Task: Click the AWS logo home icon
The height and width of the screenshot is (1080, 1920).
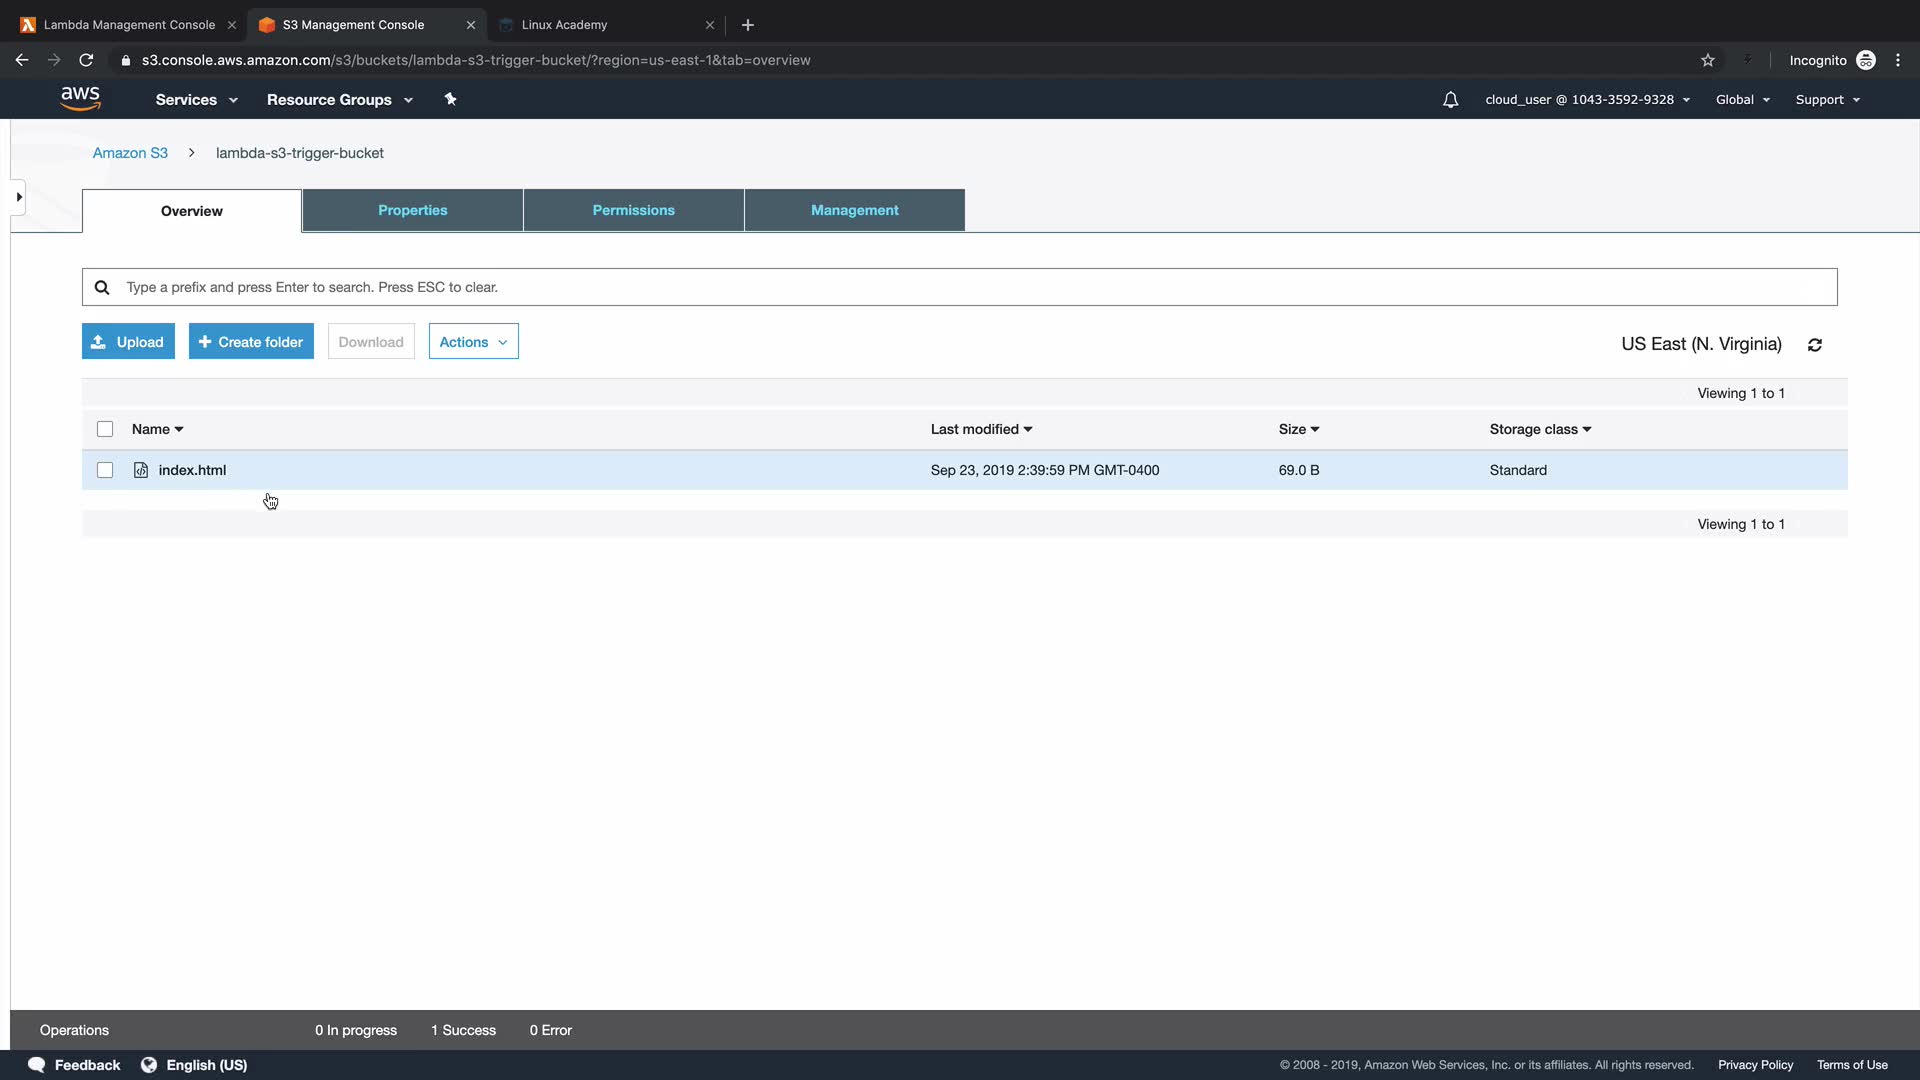Action: pos(80,98)
